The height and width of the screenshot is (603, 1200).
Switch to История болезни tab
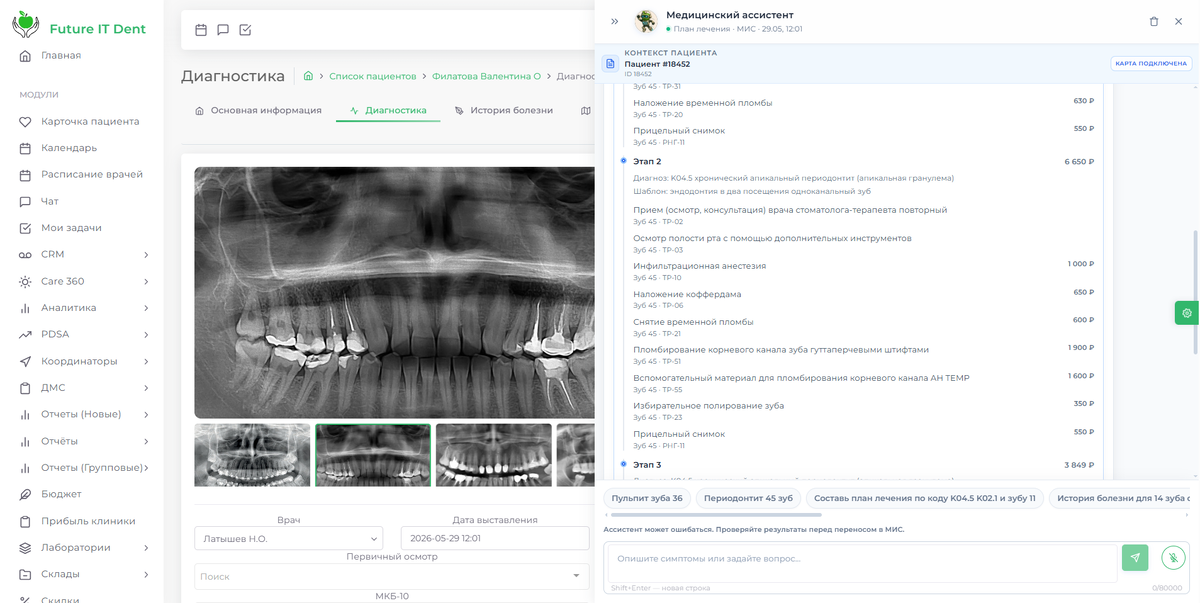[x=503, y=110]
